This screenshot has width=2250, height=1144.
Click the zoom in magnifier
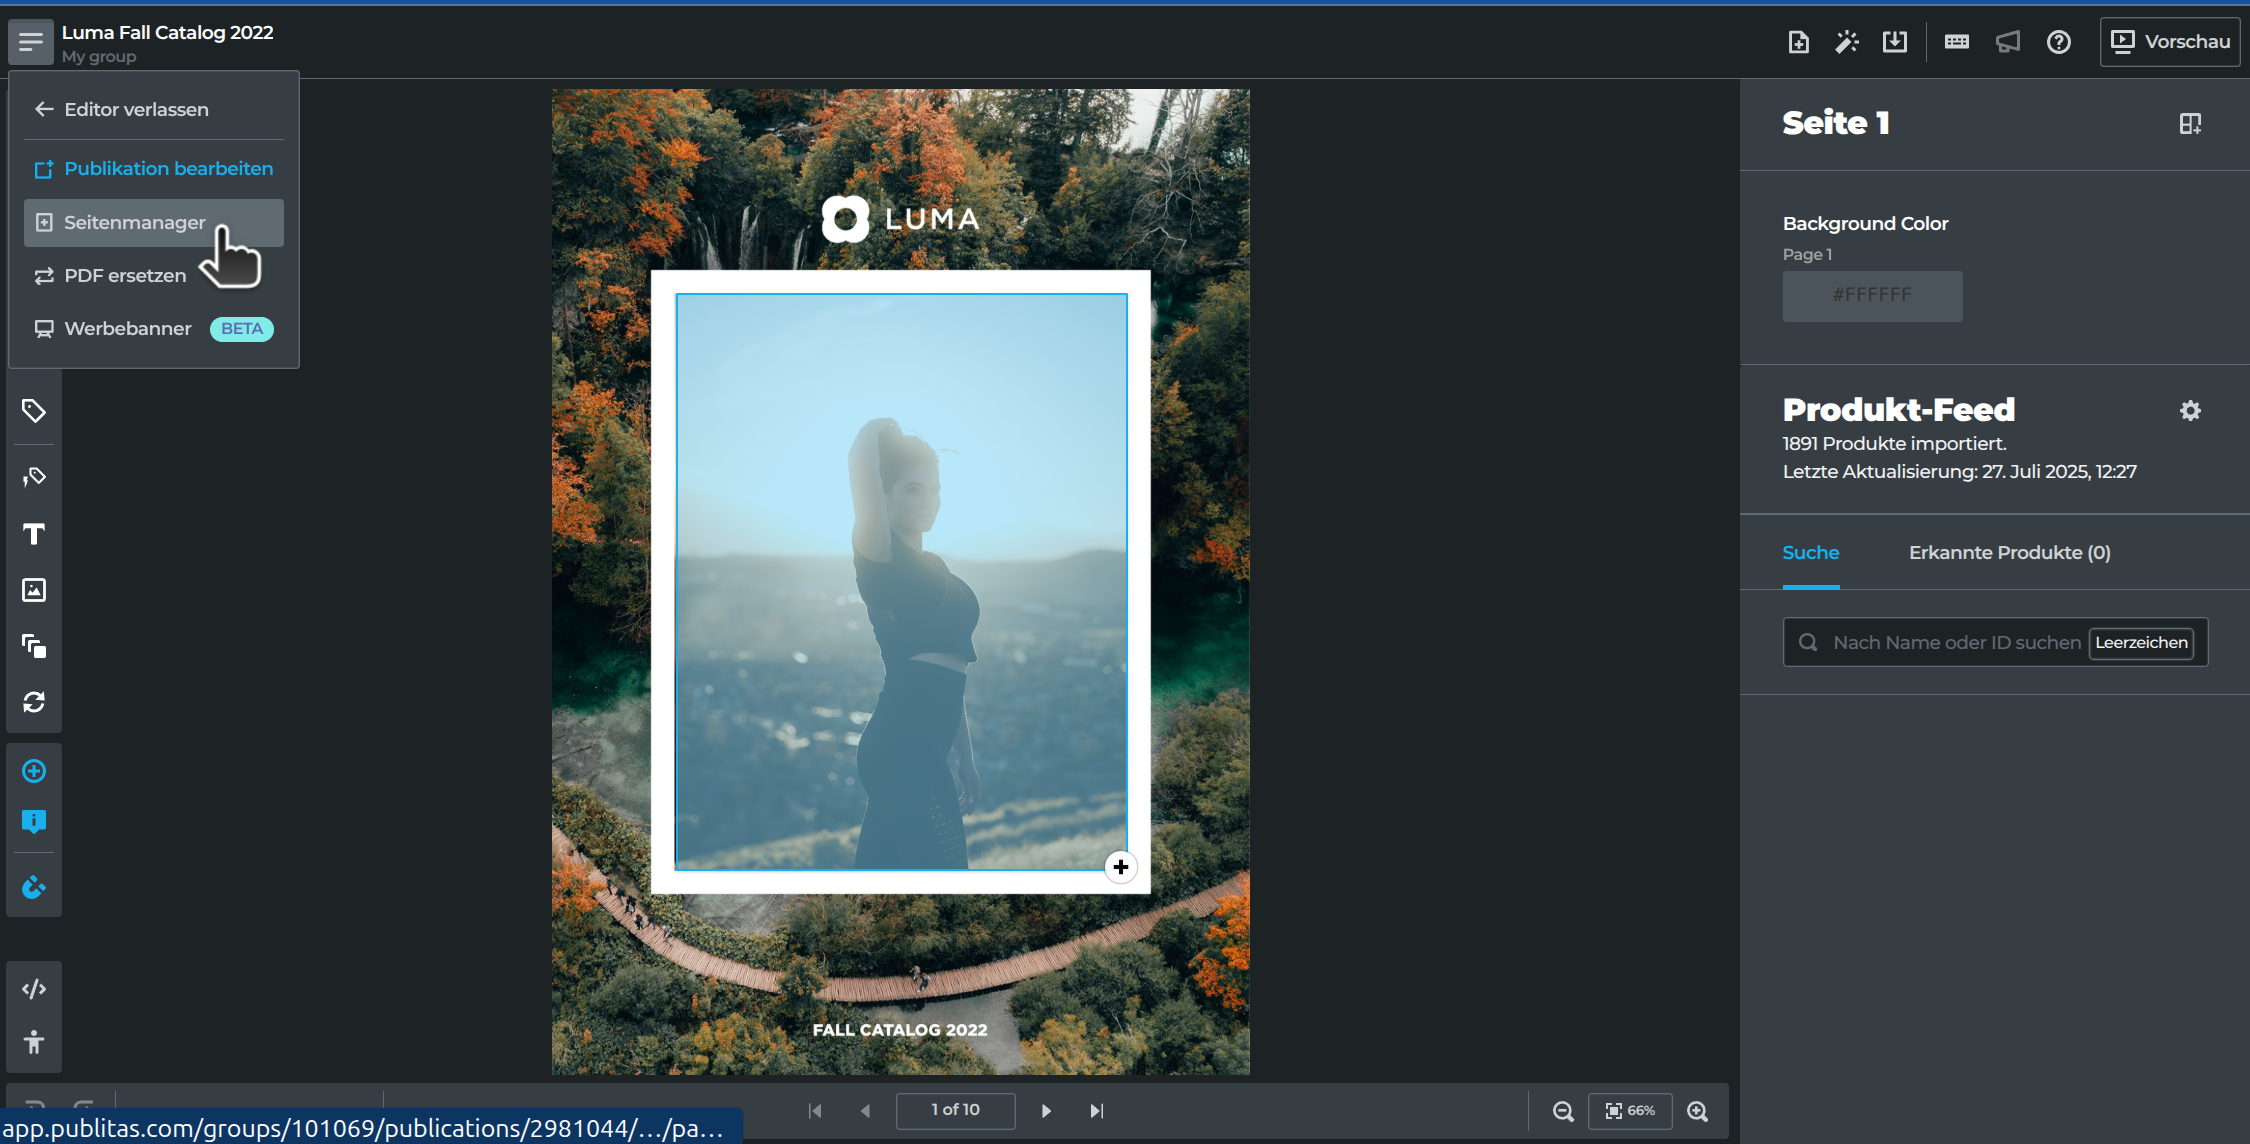[1697, 1111]
